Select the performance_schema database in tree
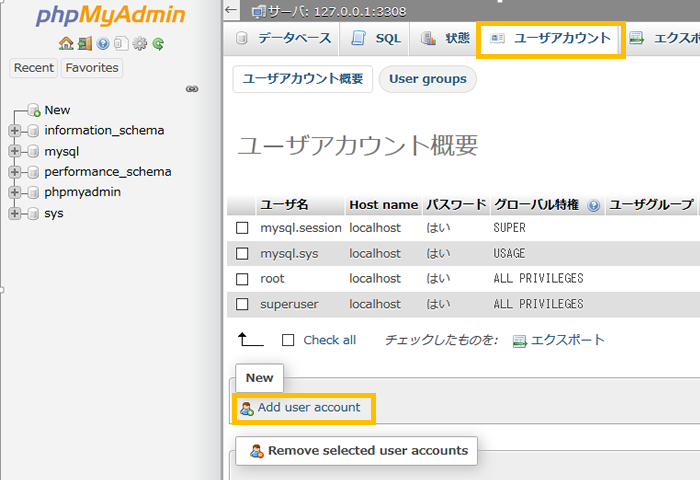This screenshot has height=480, width=700. coord(107,171)
